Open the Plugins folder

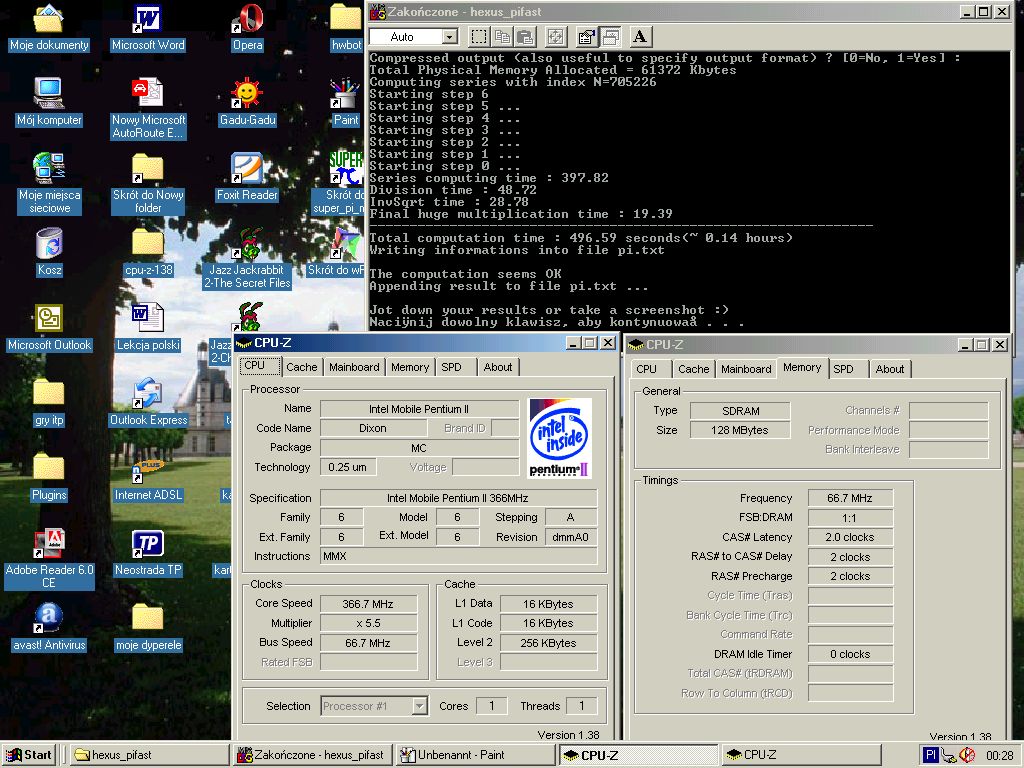49,477
